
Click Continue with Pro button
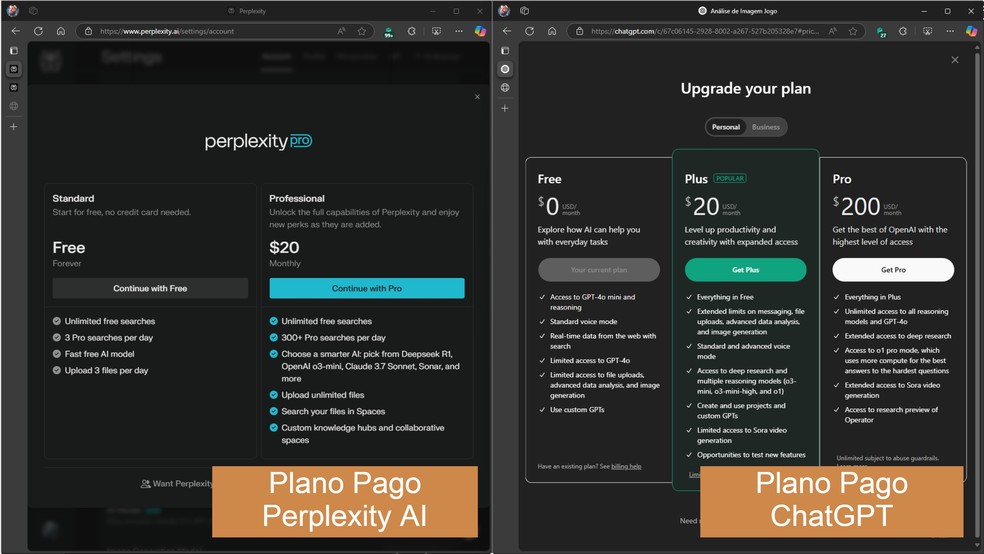366,288
